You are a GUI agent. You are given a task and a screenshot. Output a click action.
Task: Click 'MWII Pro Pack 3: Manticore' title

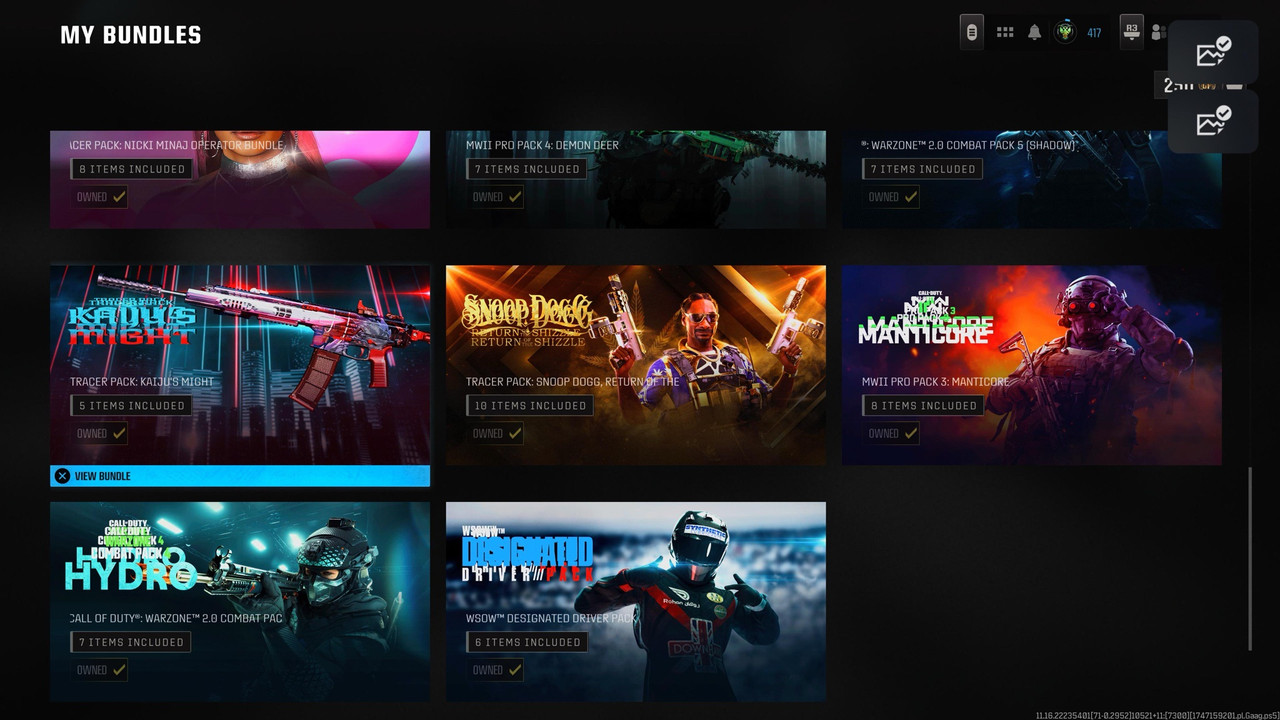[935, 381]
